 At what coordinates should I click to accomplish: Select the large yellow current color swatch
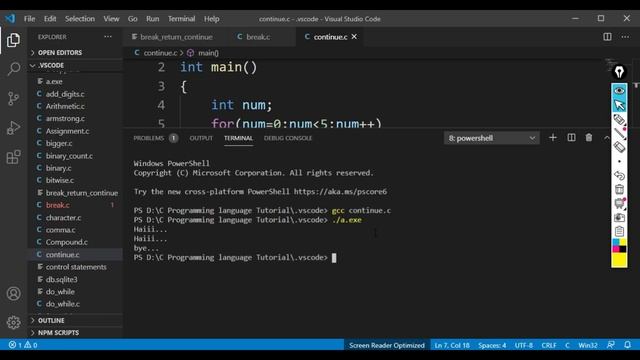tap(619, 260)
